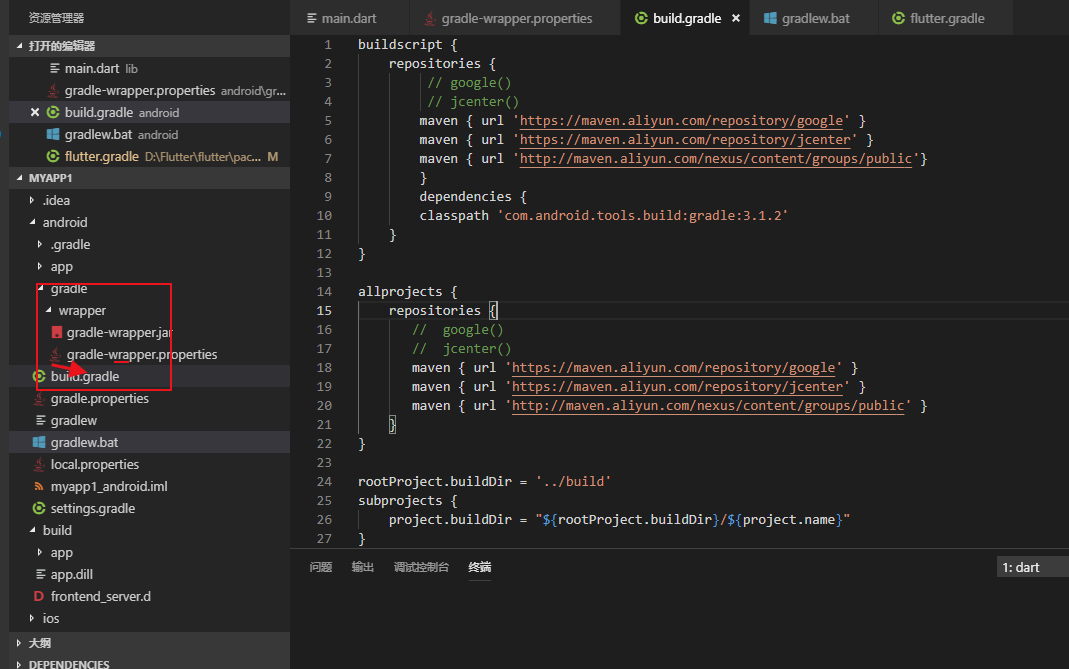Viewport: 1069px width, 669px height.
Task: Click the frontend_server.d red D icon
Action: pyautogui.click(x=39, y=596)
